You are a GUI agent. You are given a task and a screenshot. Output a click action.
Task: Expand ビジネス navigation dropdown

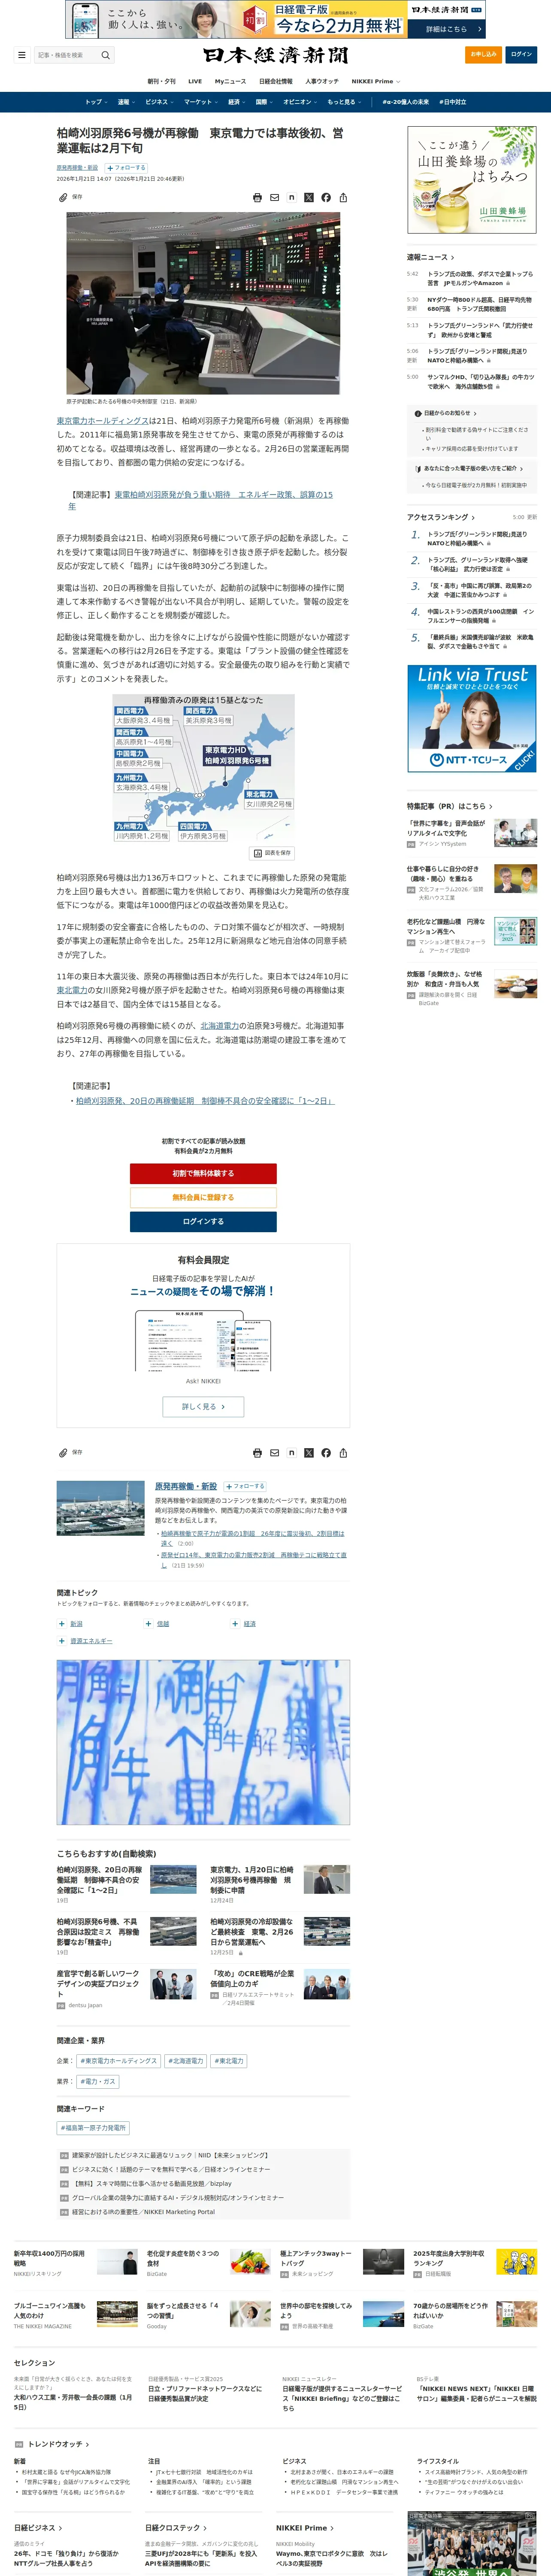pyautogui.click(x=160, y=102)
